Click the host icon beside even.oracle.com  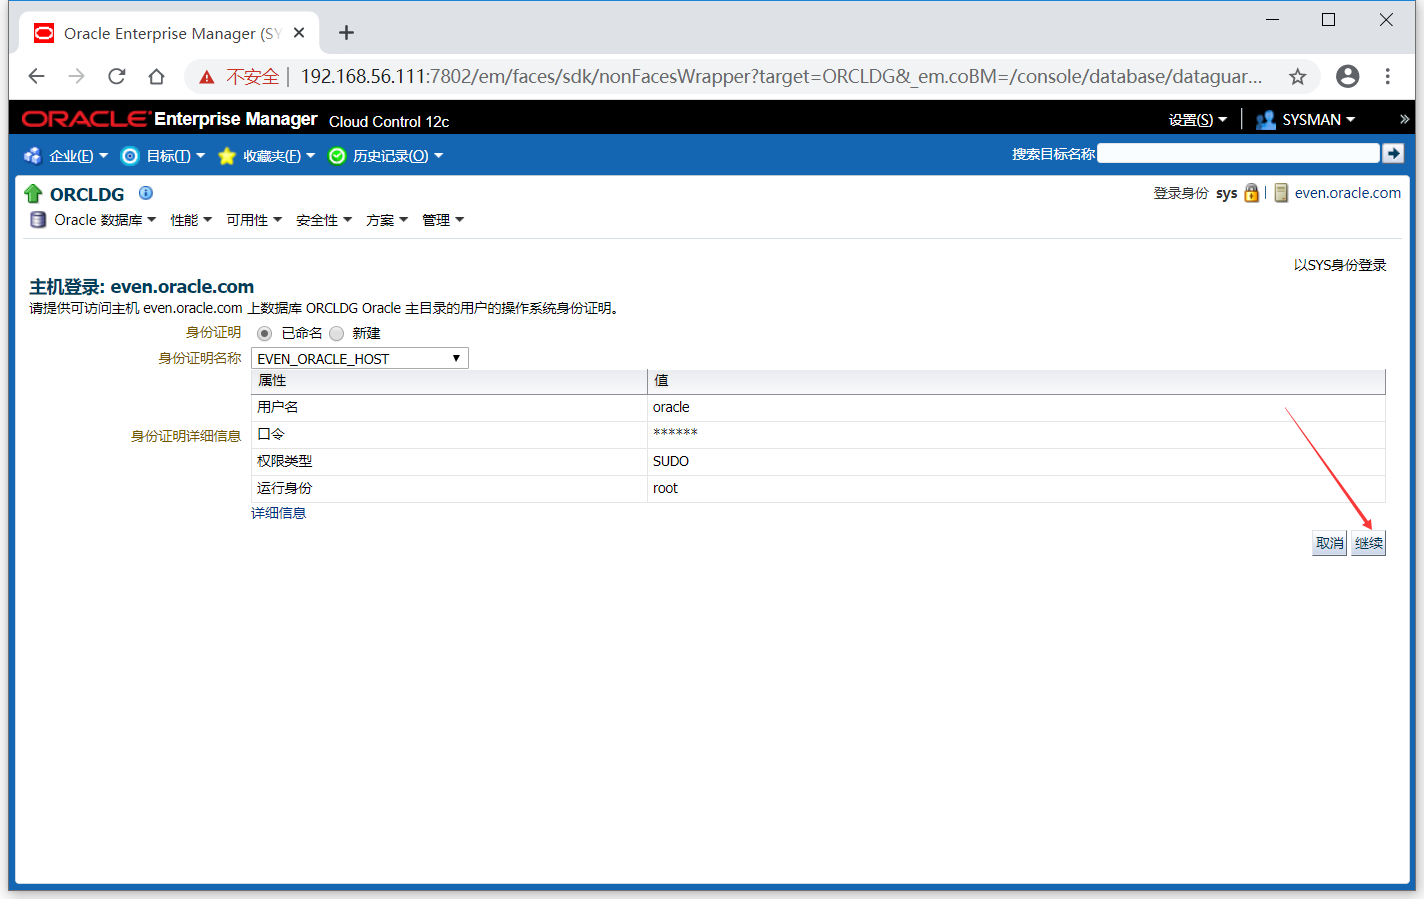pos(1281,193)
